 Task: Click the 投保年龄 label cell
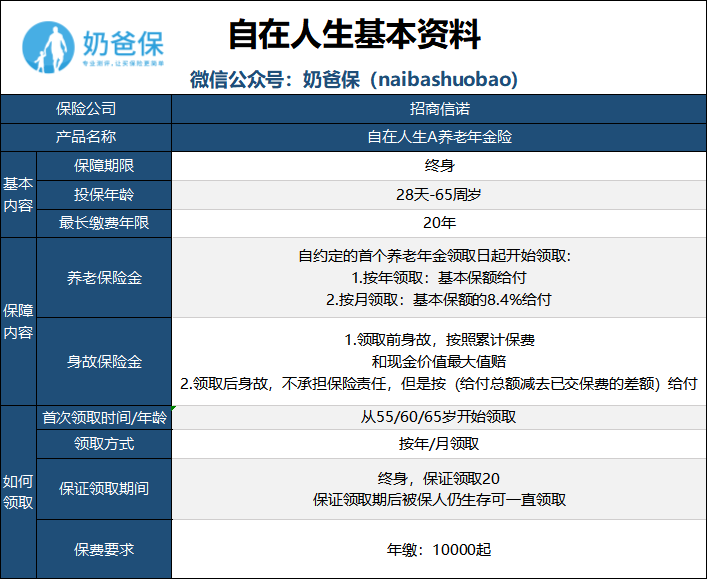point(104,195)
